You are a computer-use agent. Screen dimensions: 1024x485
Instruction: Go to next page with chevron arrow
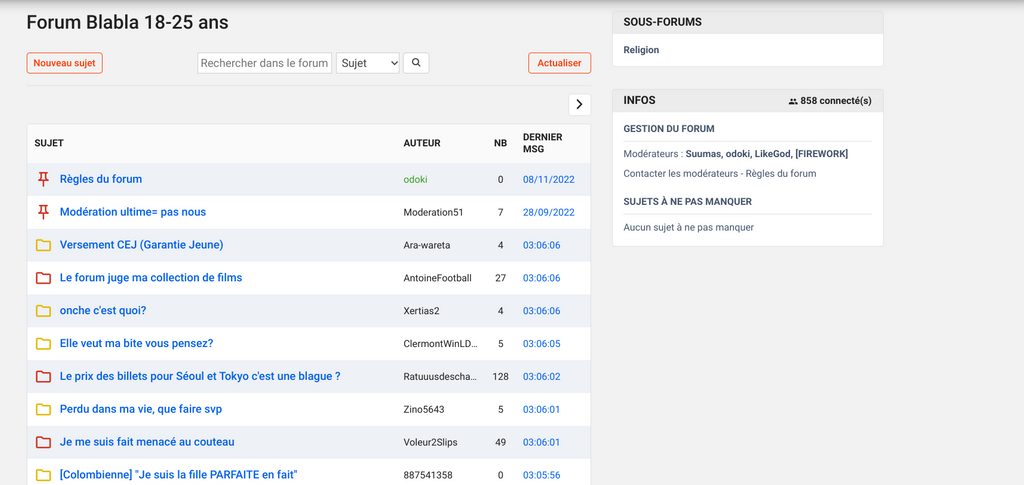coord(579,105)
